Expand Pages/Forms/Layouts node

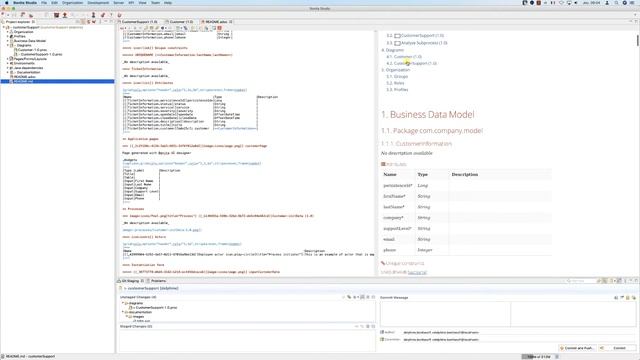[7, 59]
